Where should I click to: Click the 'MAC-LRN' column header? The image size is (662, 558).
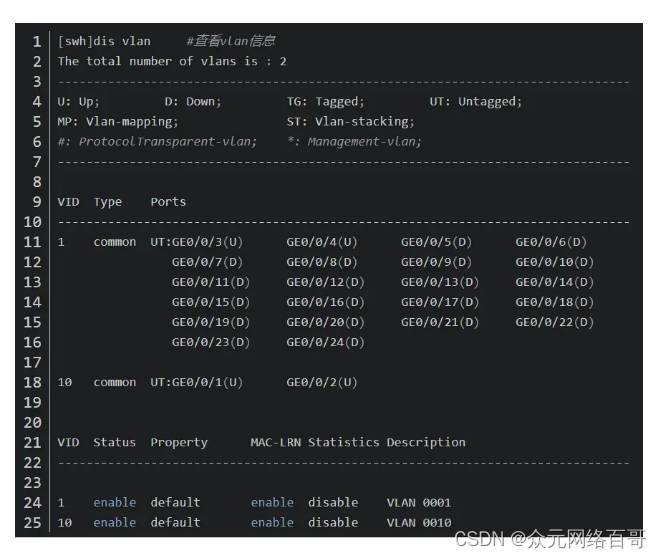coord(276,442)
